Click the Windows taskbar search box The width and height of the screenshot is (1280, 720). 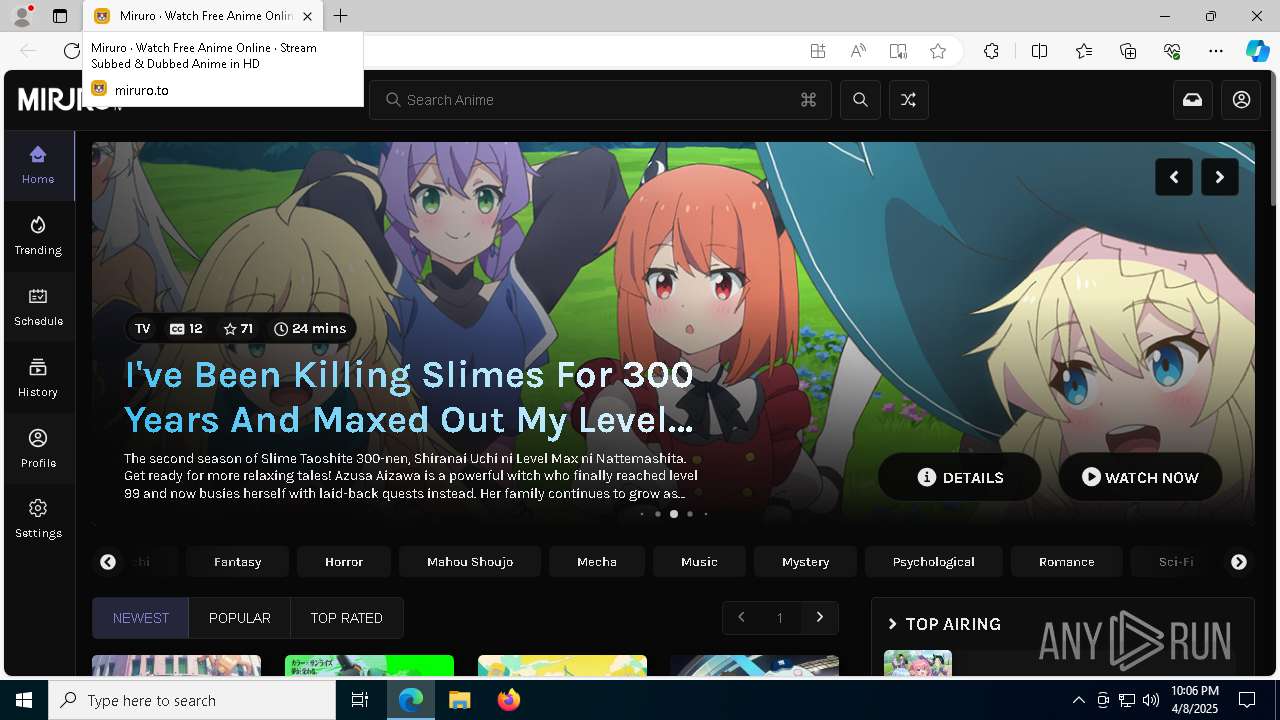[x=192, y=700]
